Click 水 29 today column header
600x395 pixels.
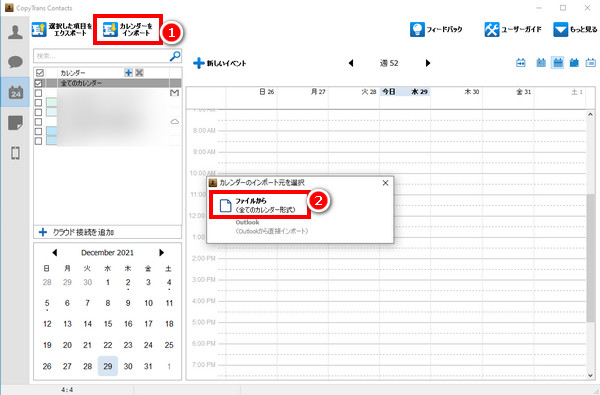click(405, 92)
